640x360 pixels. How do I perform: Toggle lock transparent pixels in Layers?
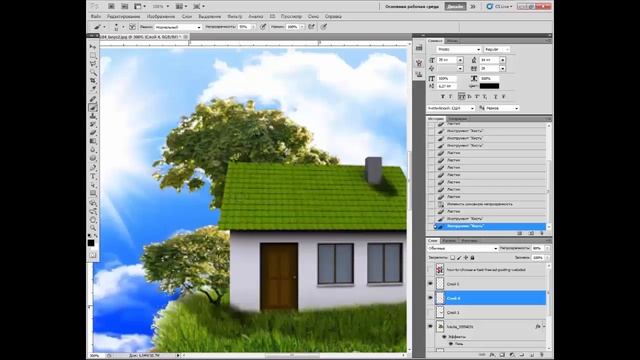click(x=452, y=258)
